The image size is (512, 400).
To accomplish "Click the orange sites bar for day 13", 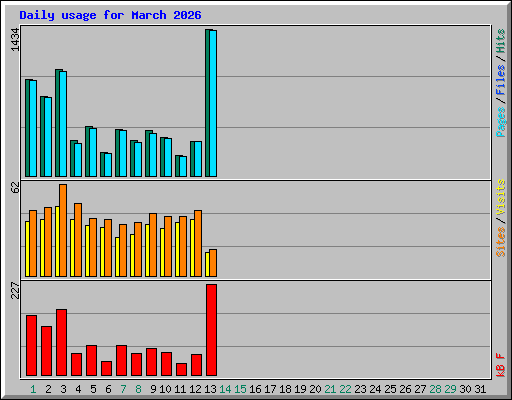I will (213, 263).
